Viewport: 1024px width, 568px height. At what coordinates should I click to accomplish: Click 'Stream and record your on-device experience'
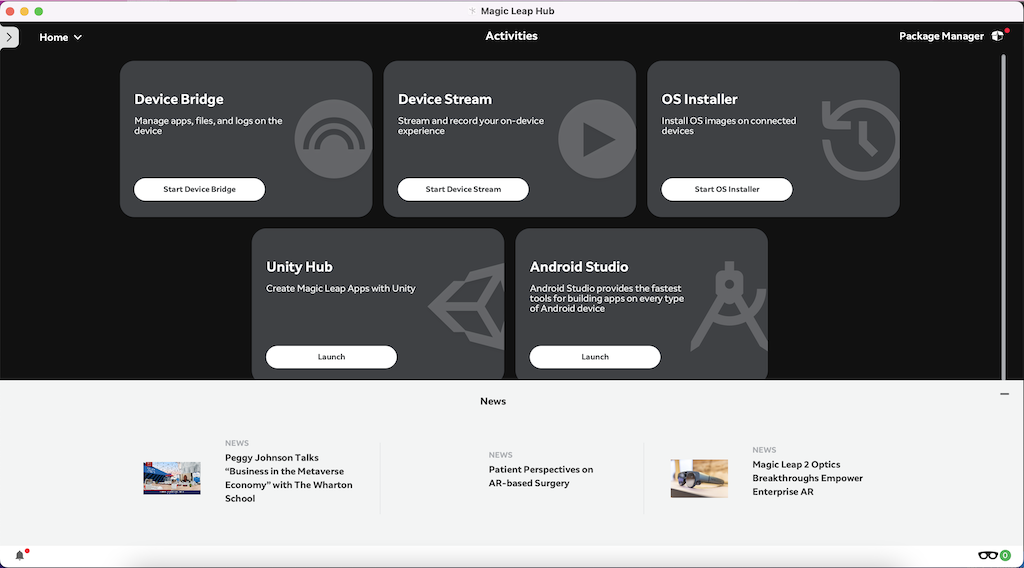point(471,126)
